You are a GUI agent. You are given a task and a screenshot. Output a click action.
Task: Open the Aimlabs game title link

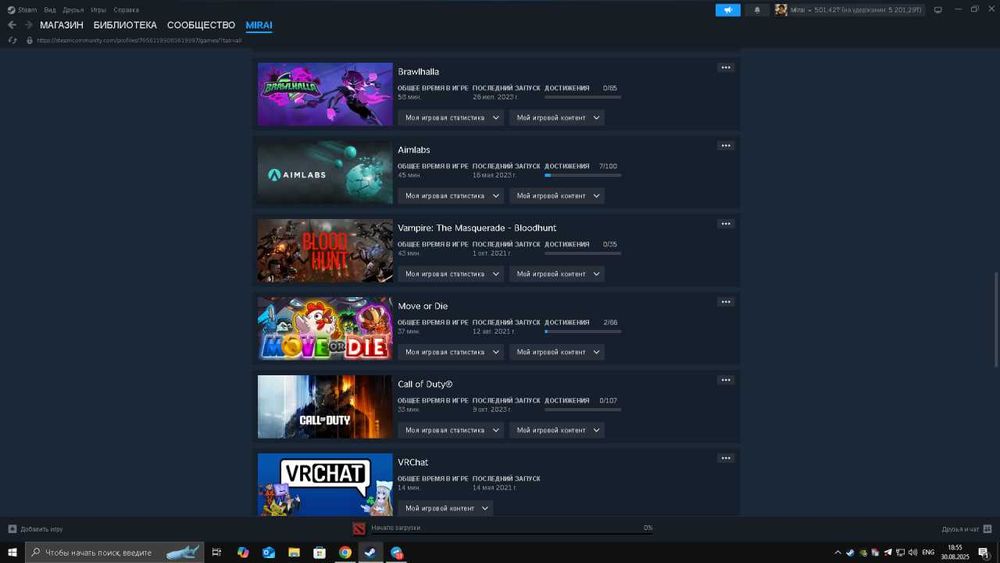[x=414, y=150]
